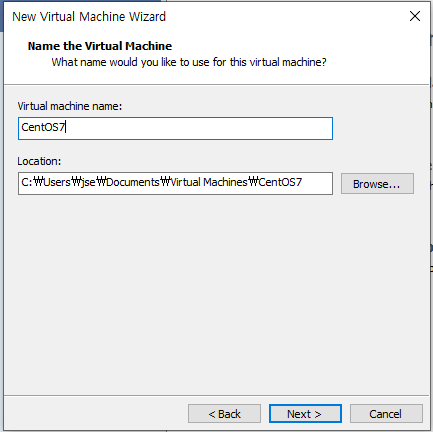Cancel the virtual machine wizard
This screenshot has width=433, height=432.
point(386,414)
